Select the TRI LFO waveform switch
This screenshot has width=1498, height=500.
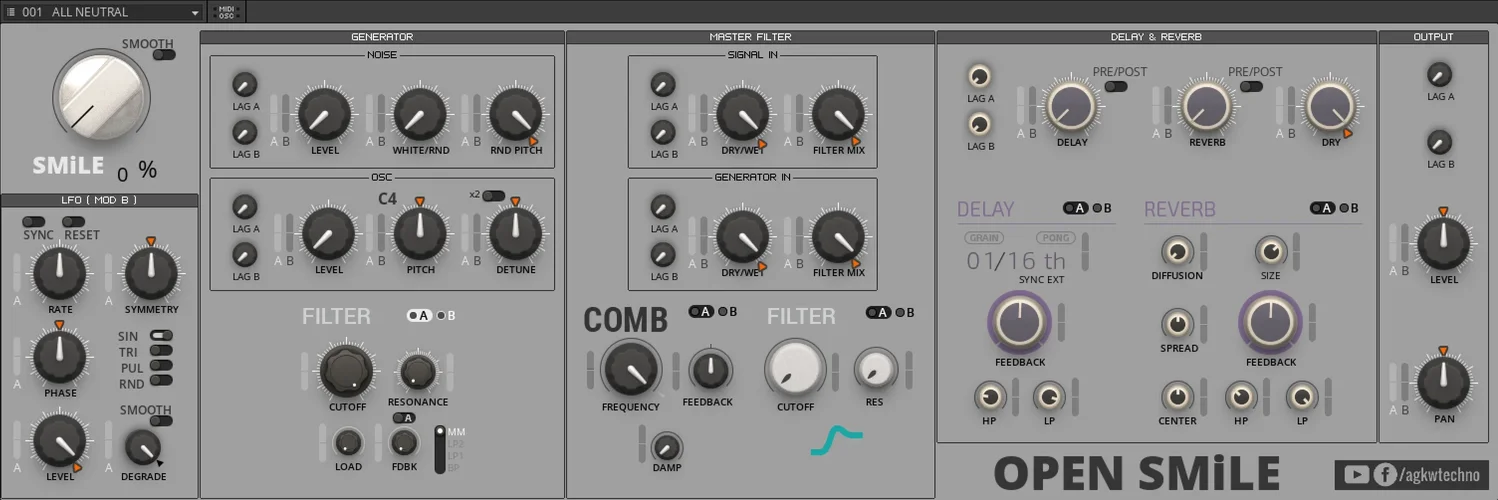click(x=161, y=351)
